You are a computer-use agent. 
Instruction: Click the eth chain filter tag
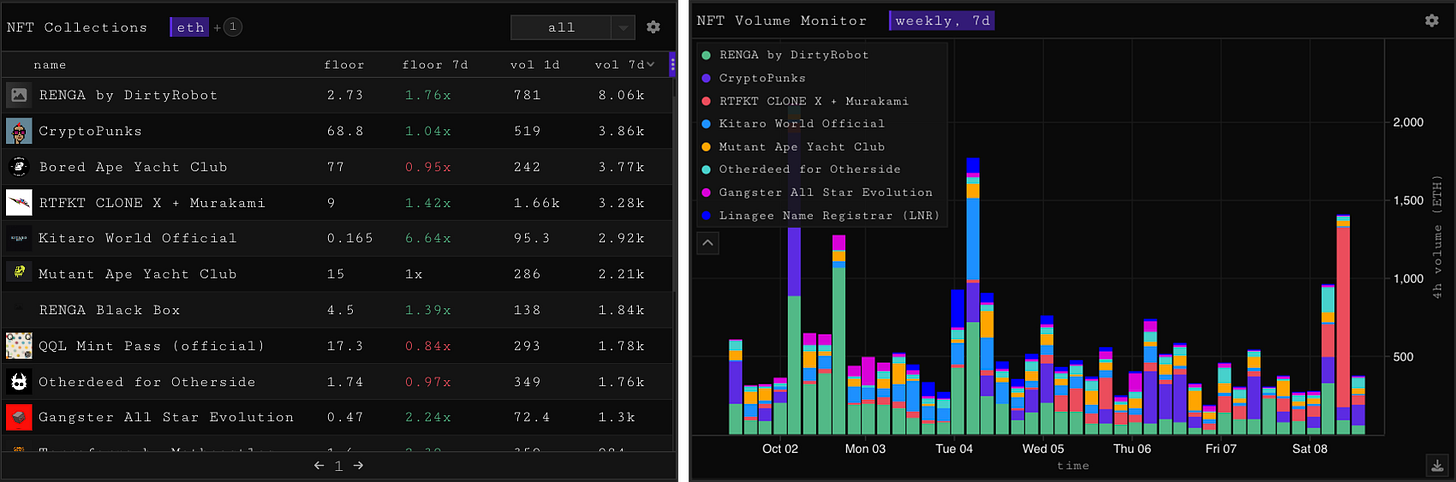187,27
